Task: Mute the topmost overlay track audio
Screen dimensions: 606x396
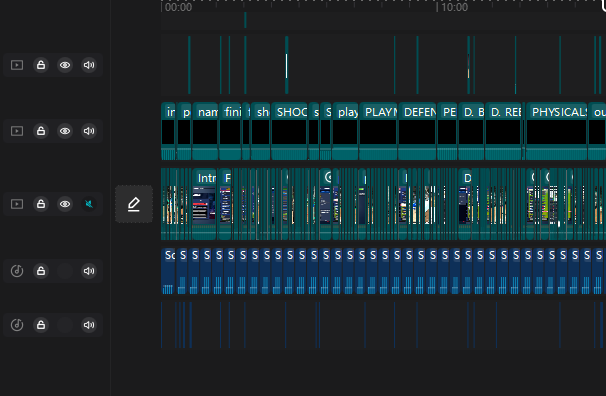Action: [89, 65]
